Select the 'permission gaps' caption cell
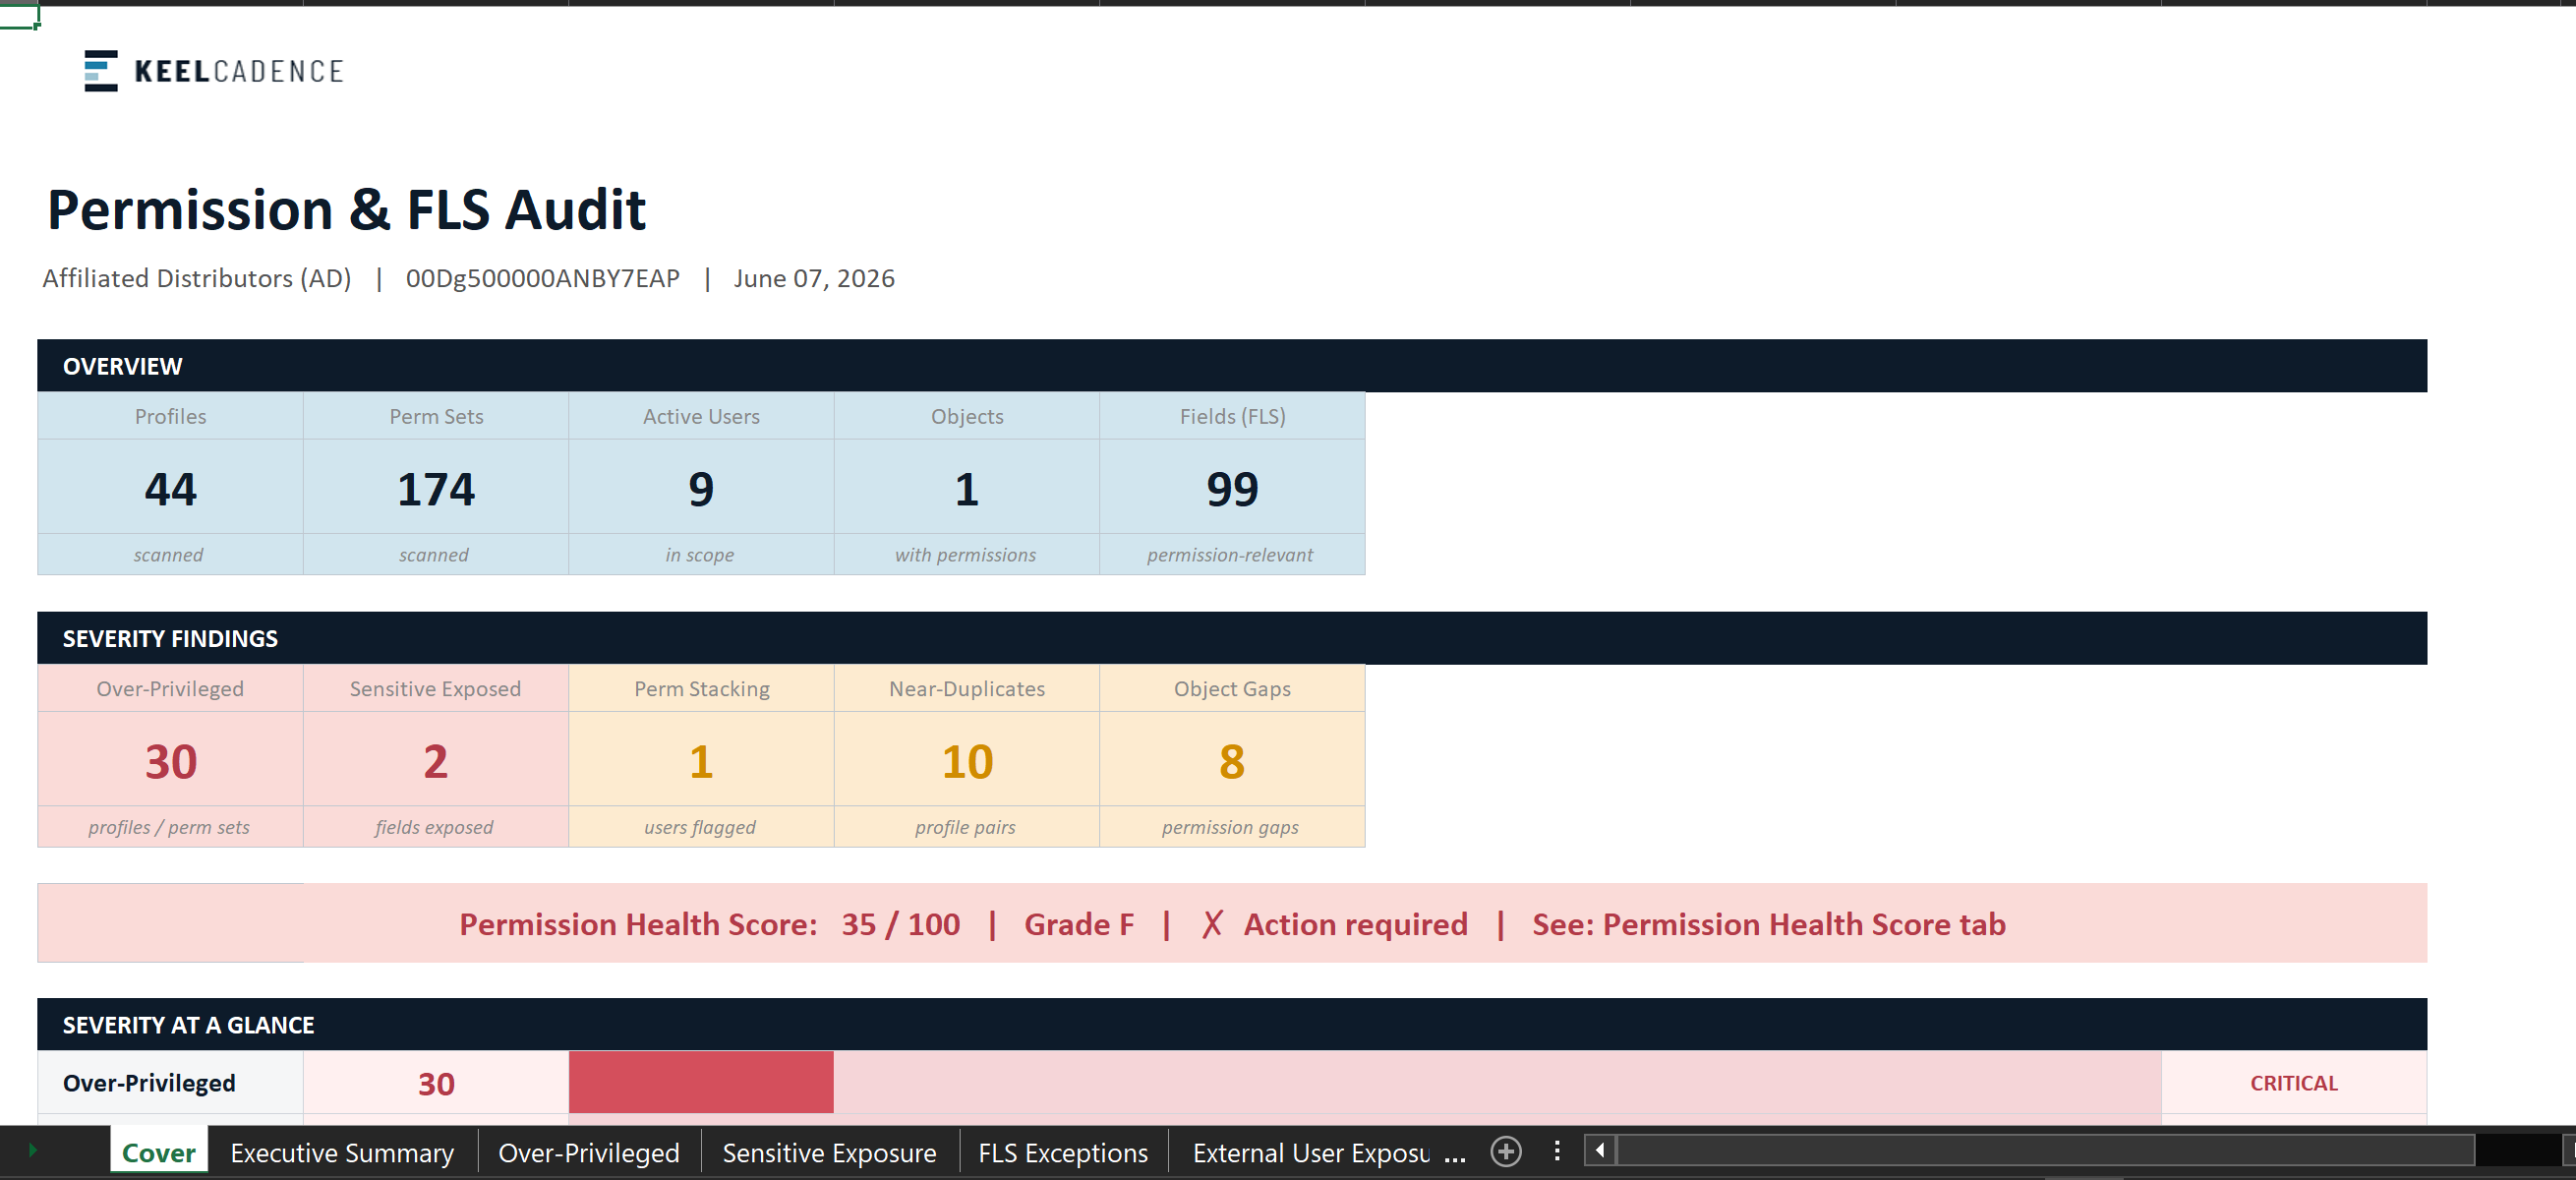 pyautogui.click(x=1232, y=827)
